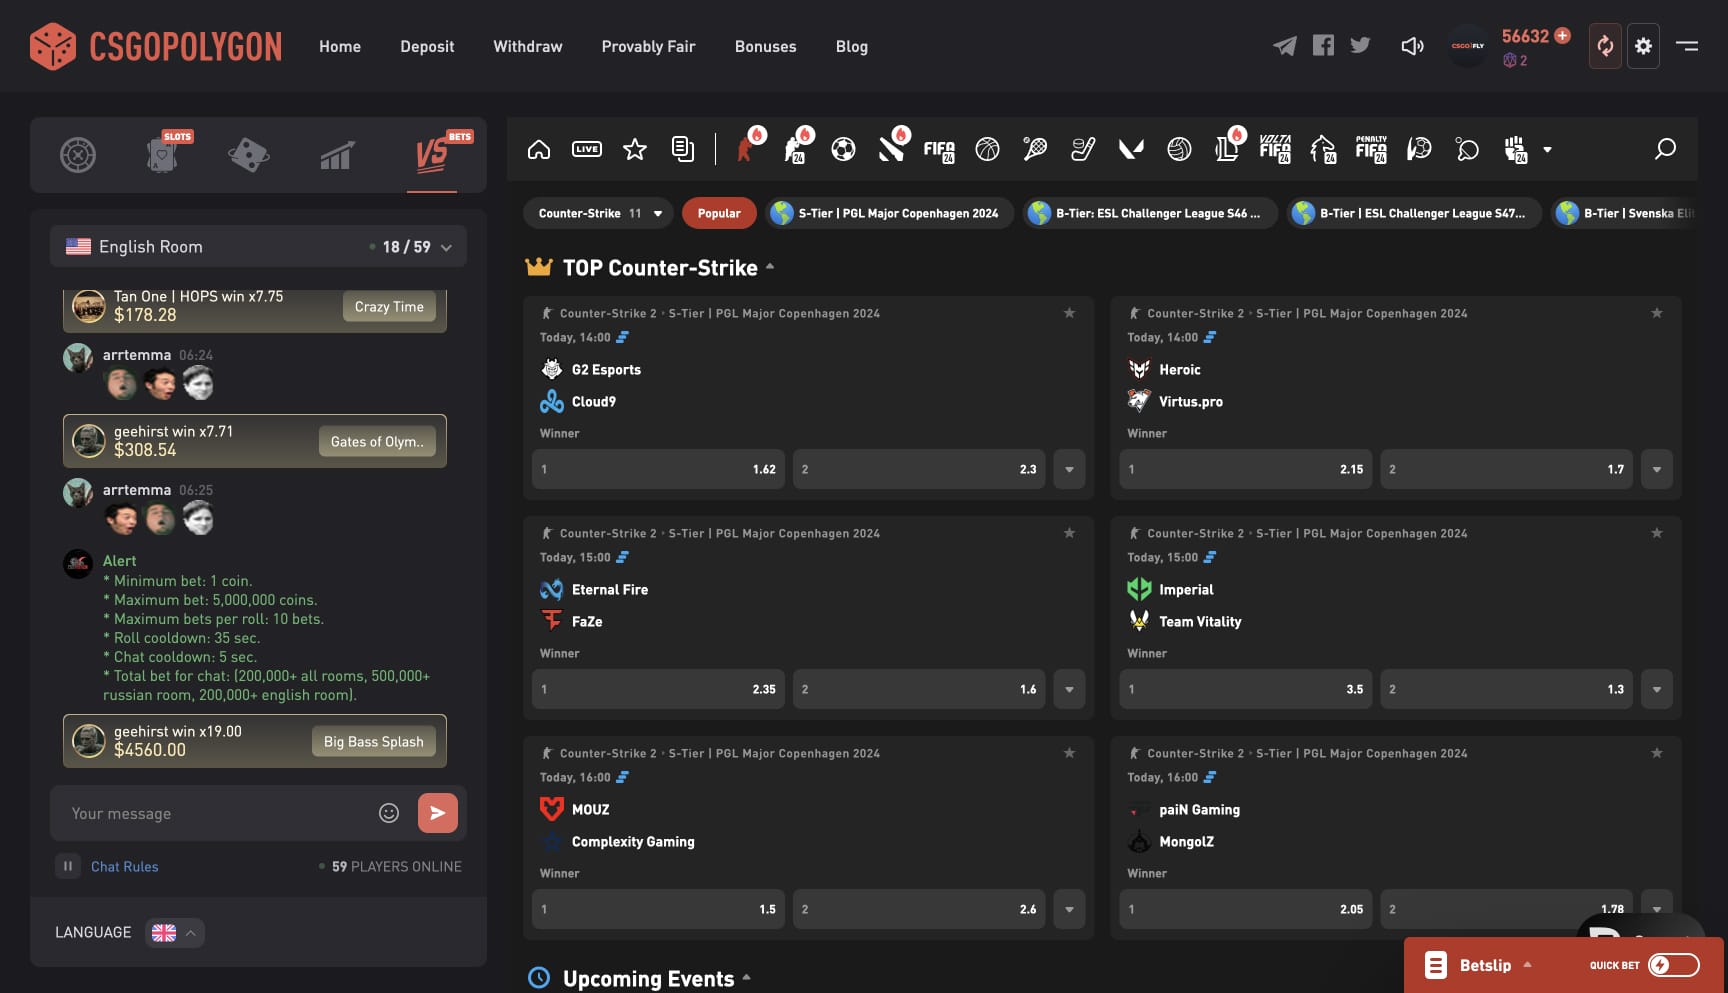Select the tennis racket sport icon

(1035, 150)
